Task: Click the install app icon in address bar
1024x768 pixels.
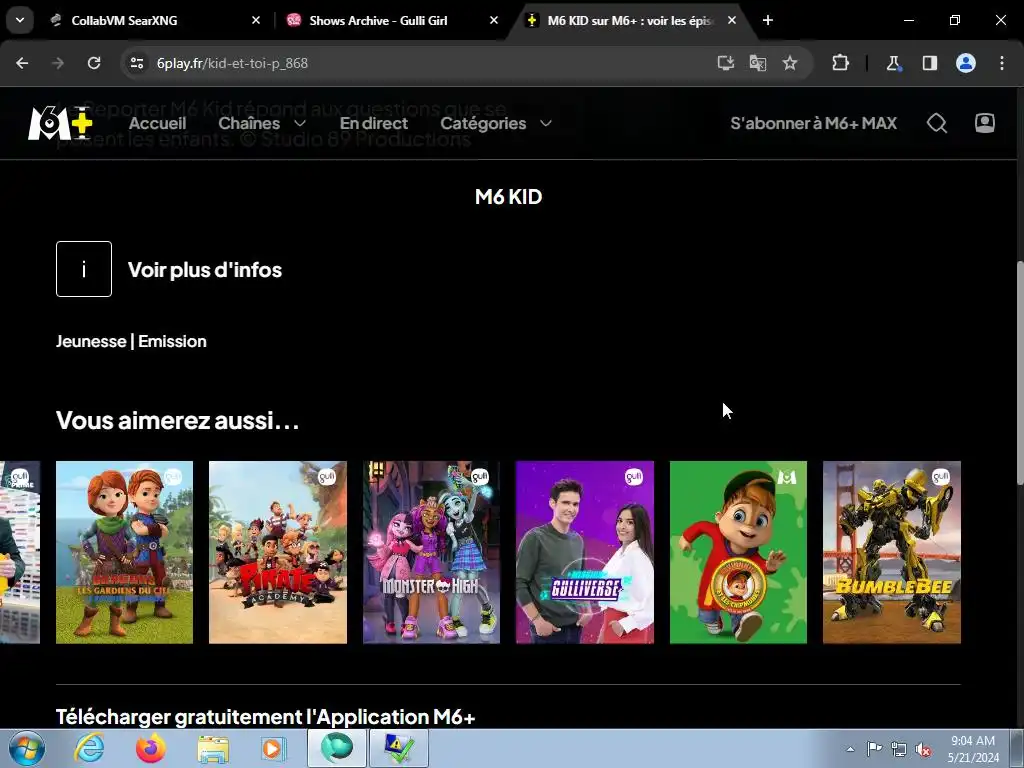Action: [726, 63]
